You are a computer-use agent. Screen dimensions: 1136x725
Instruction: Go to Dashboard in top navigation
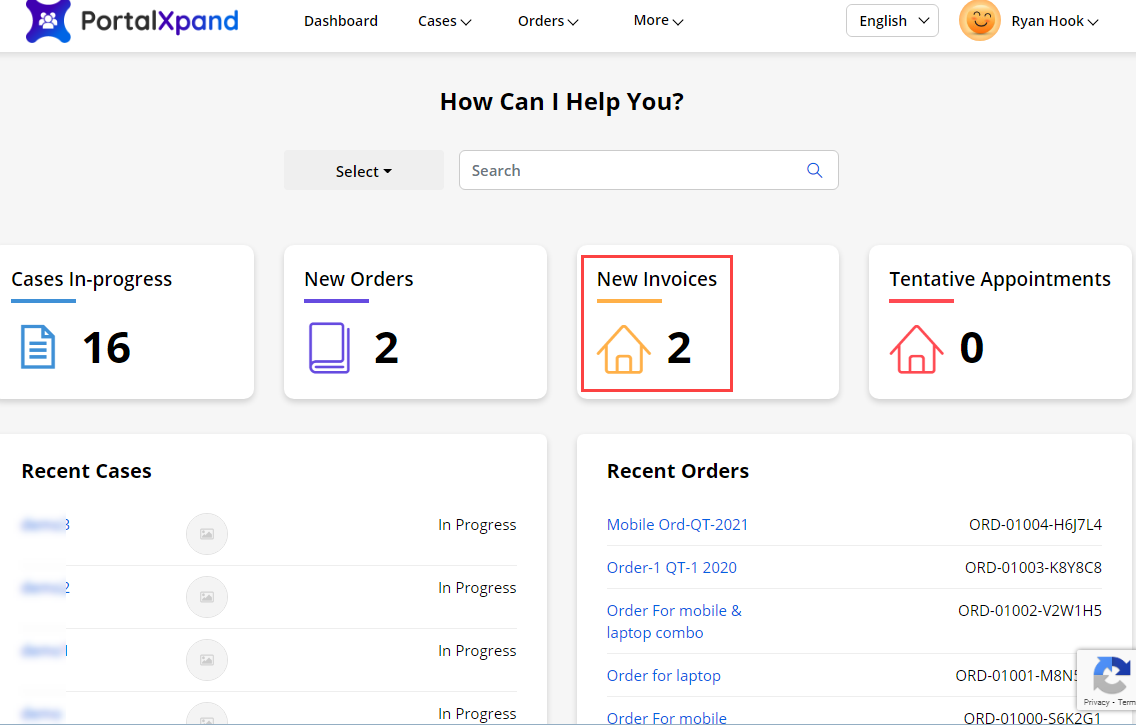coord(341,21)
